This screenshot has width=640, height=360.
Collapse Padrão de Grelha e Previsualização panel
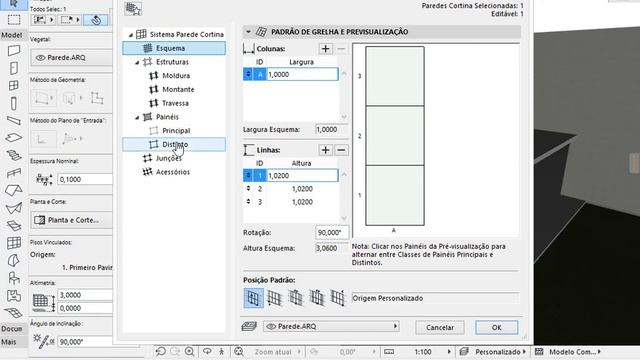[x=248, y=32]
